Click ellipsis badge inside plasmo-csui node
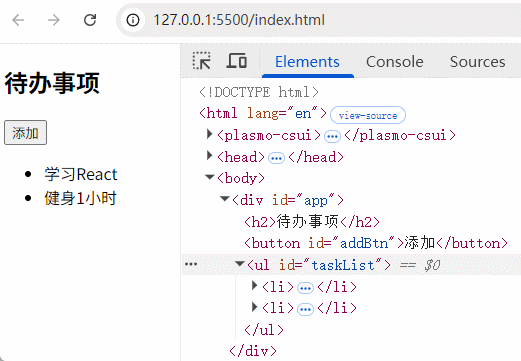 pyautogui.click(x=332, y=136)
